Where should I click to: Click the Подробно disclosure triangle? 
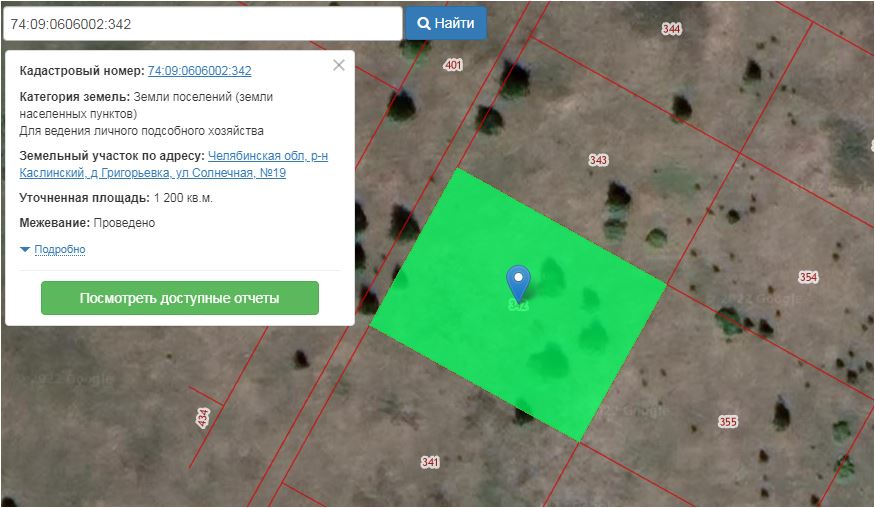[25, 250]
